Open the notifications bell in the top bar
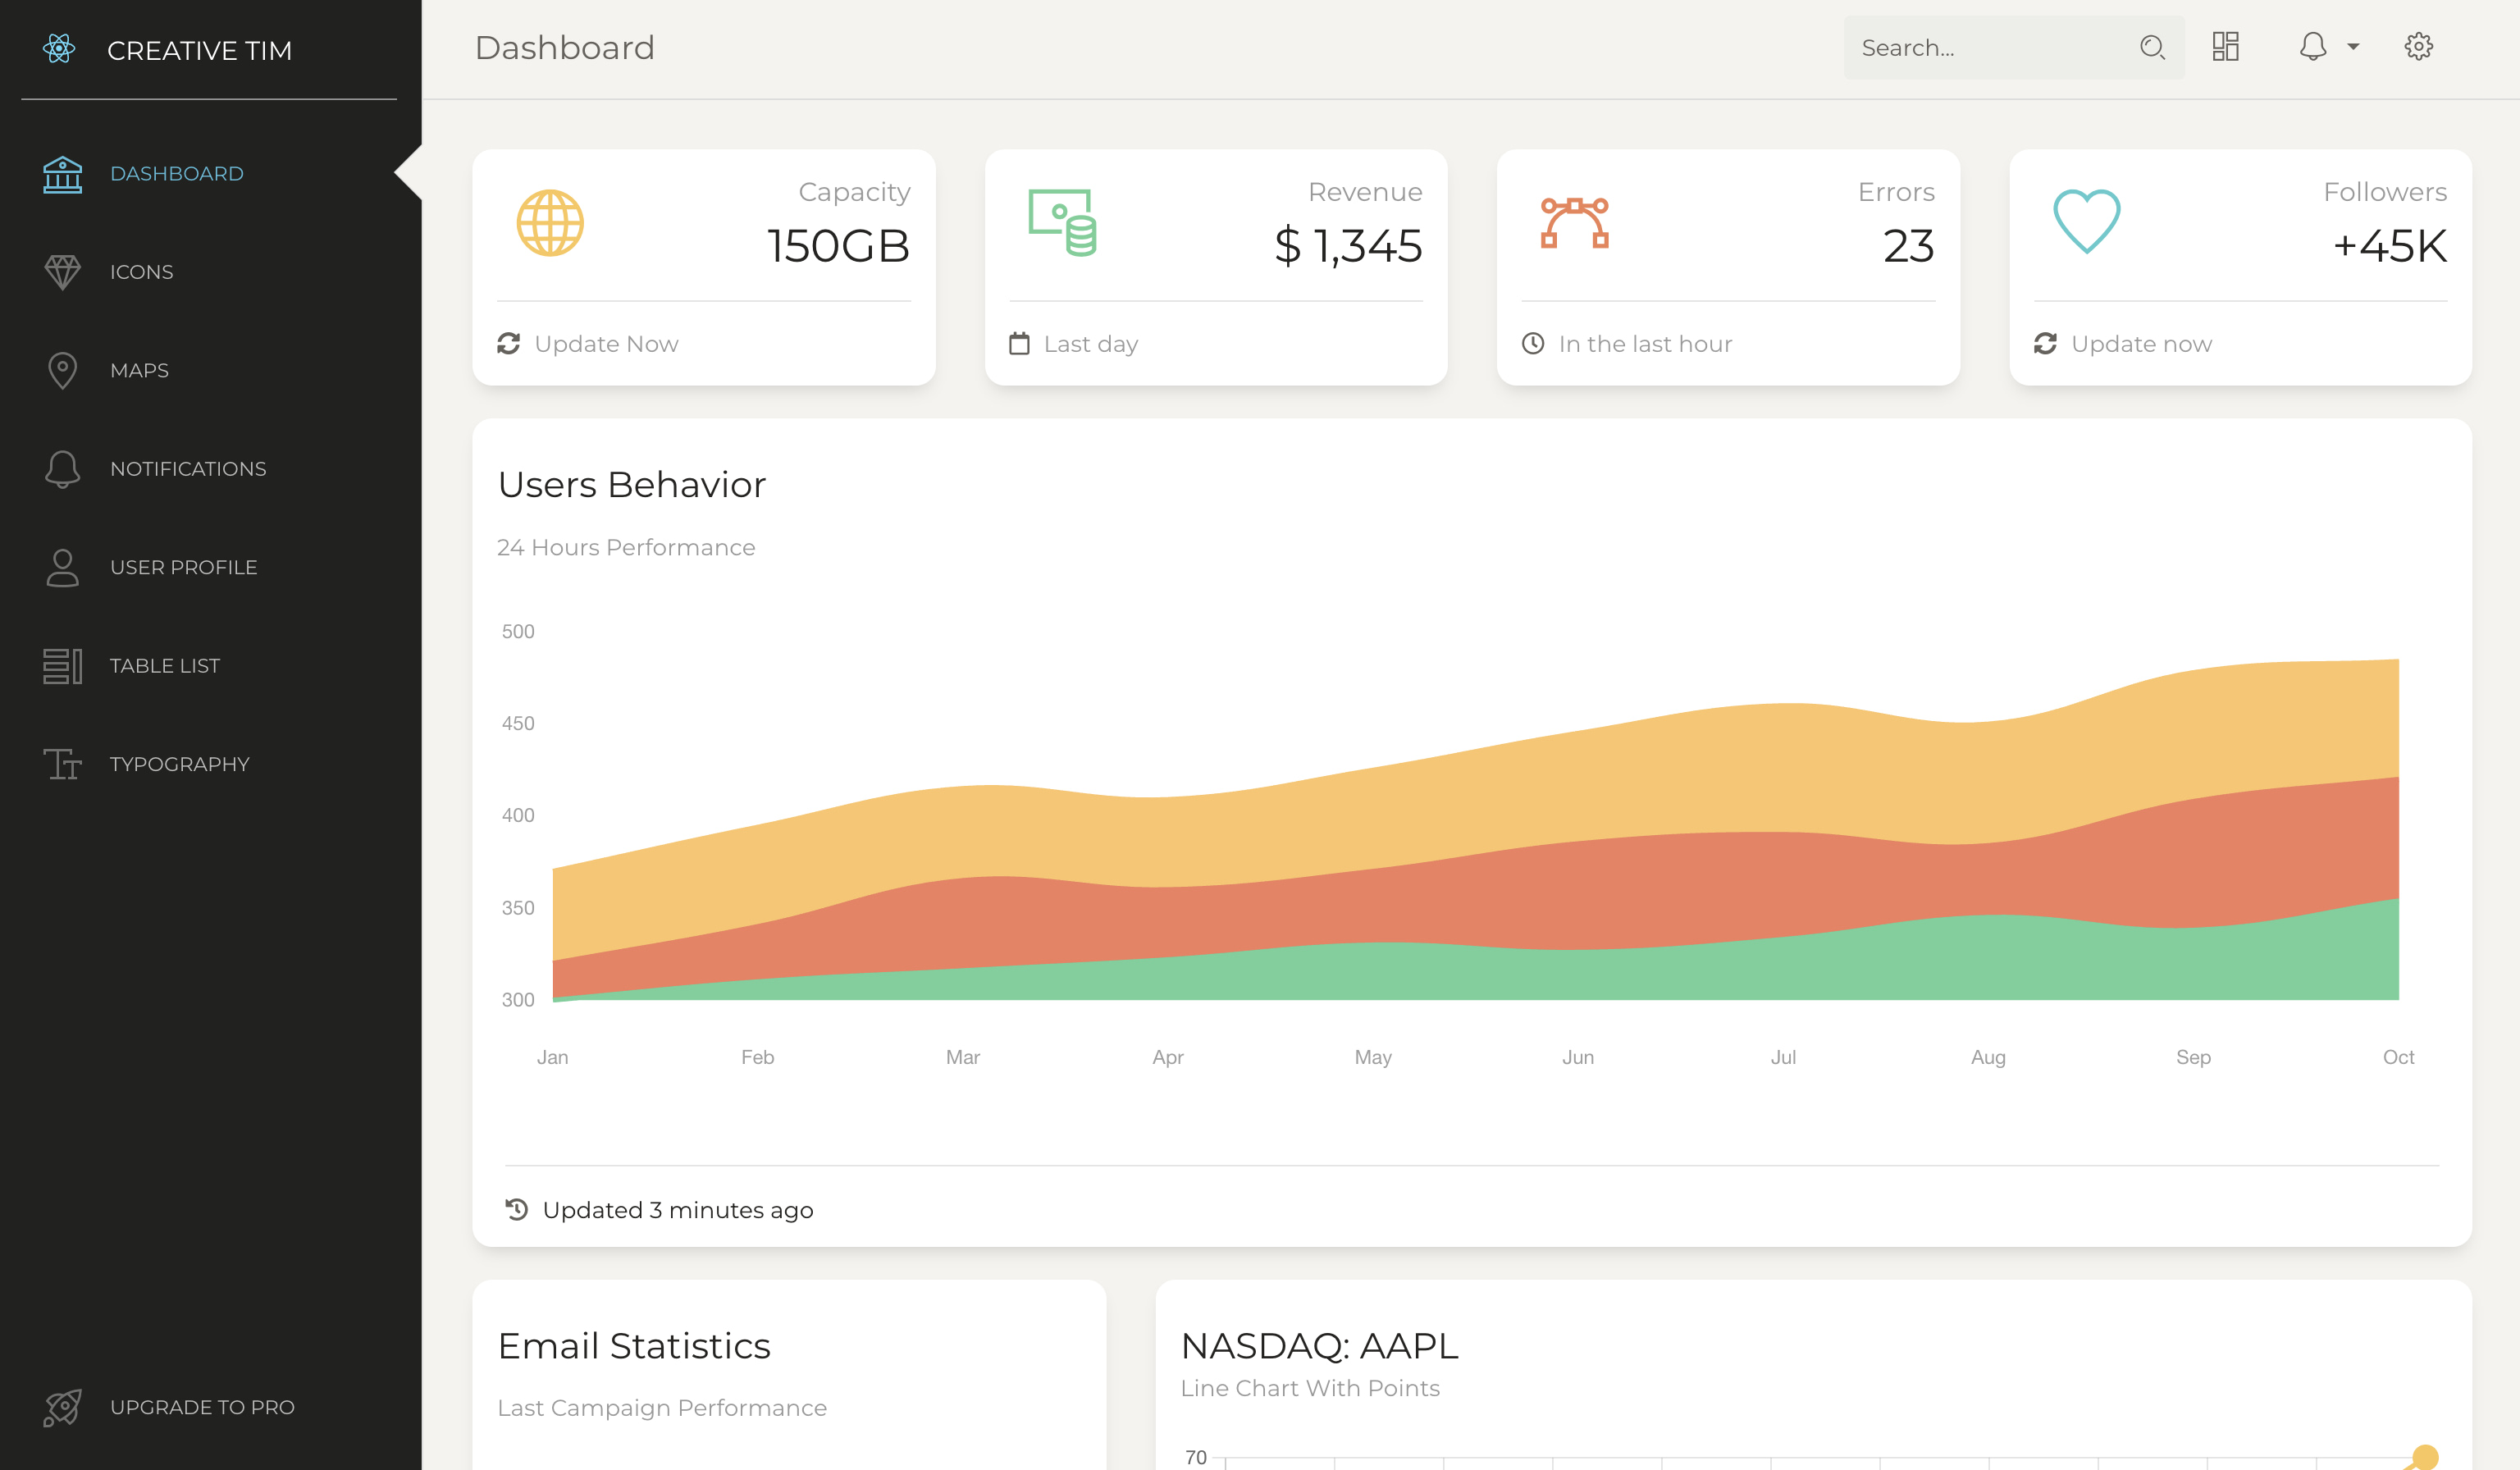Image resolution: width=2520 pixels, height=1470 pixels. pyautogui.click(x=2313, y=46)
